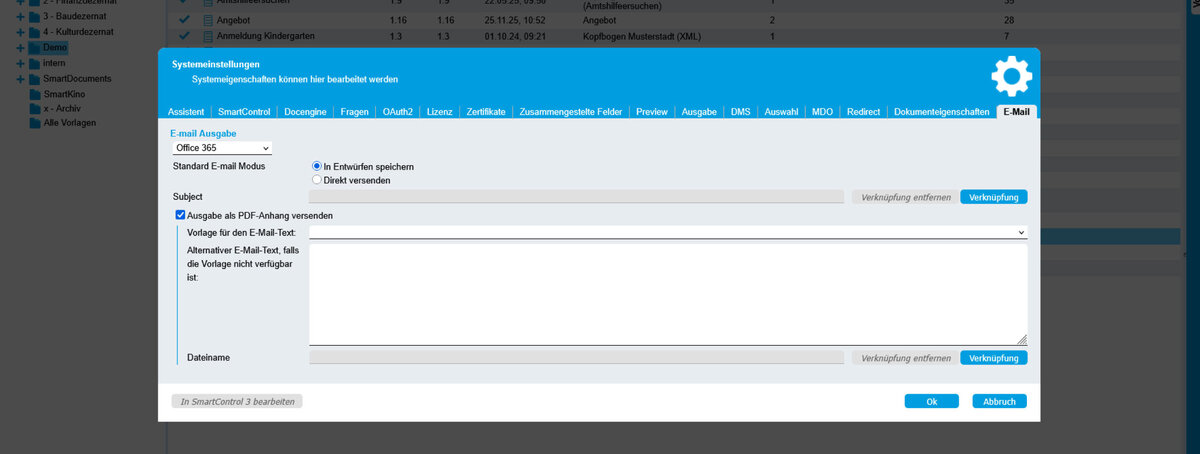
Task: Click the Abbruch button to cancel
Action: [998, 401]
